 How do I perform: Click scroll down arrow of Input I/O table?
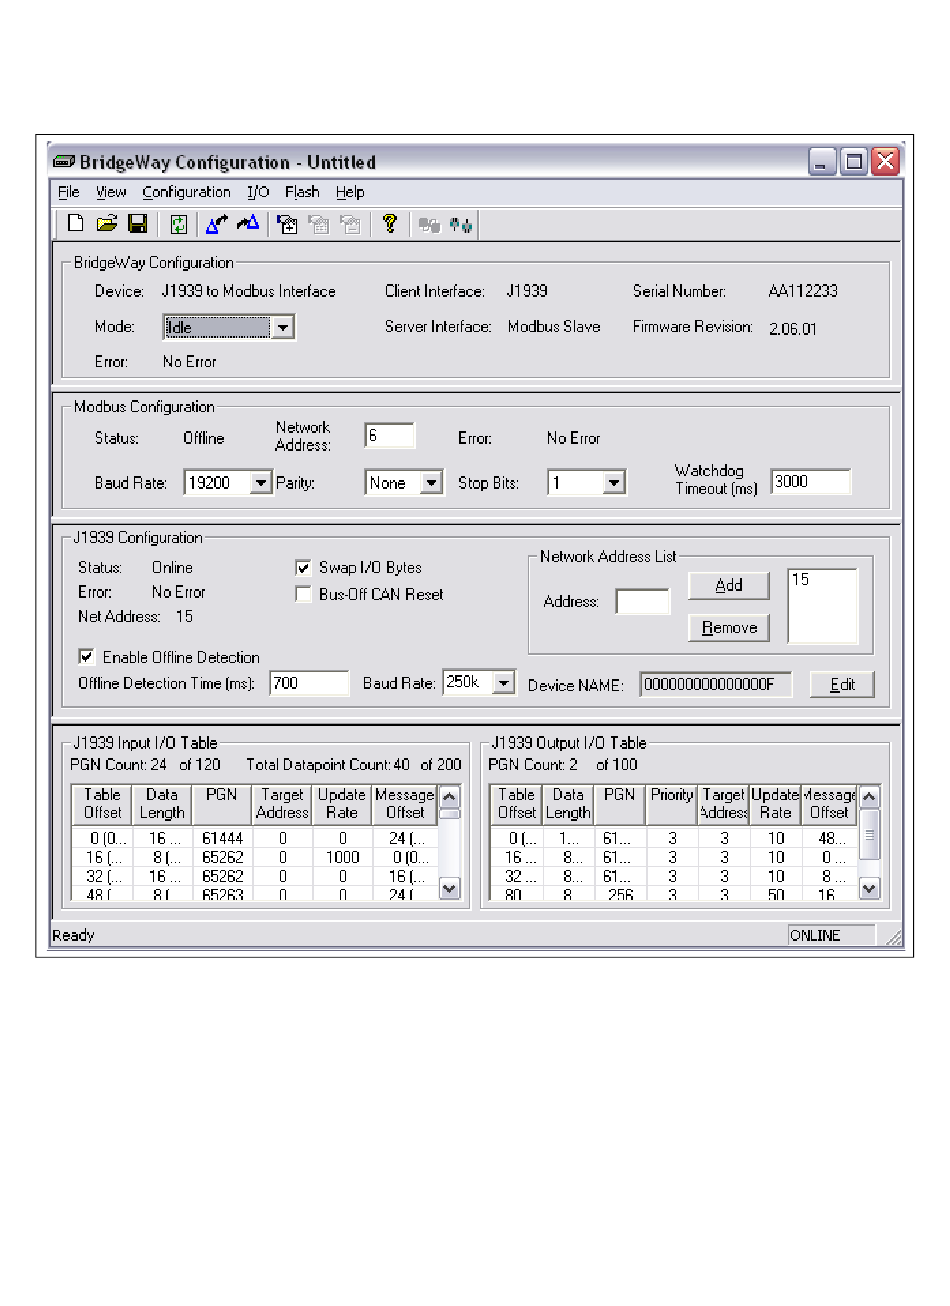click(449, 887)
